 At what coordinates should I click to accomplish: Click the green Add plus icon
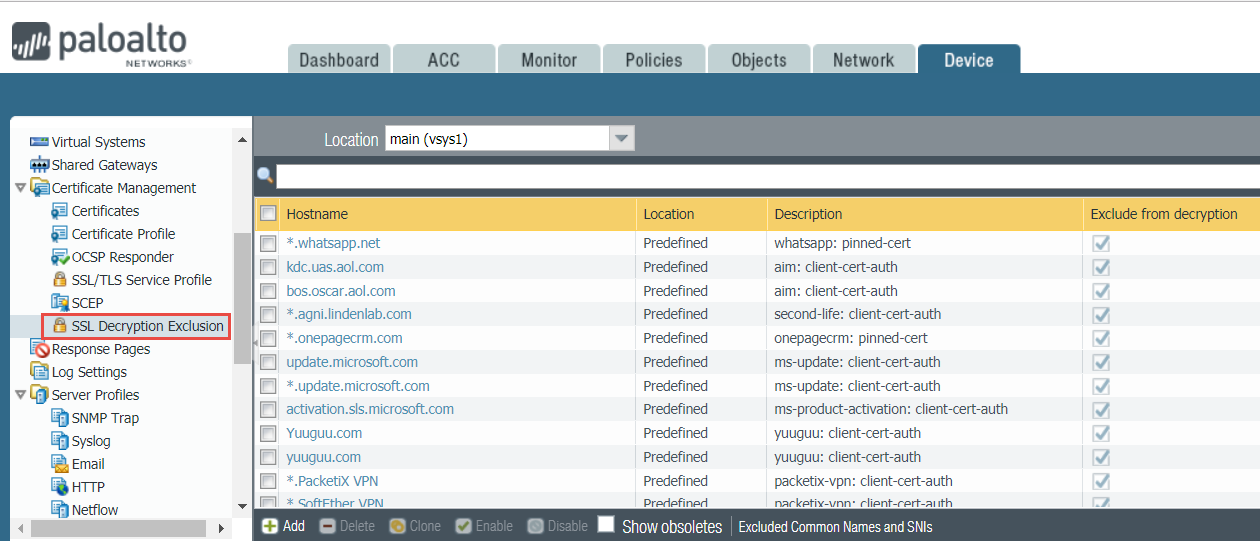coord(270,526)
